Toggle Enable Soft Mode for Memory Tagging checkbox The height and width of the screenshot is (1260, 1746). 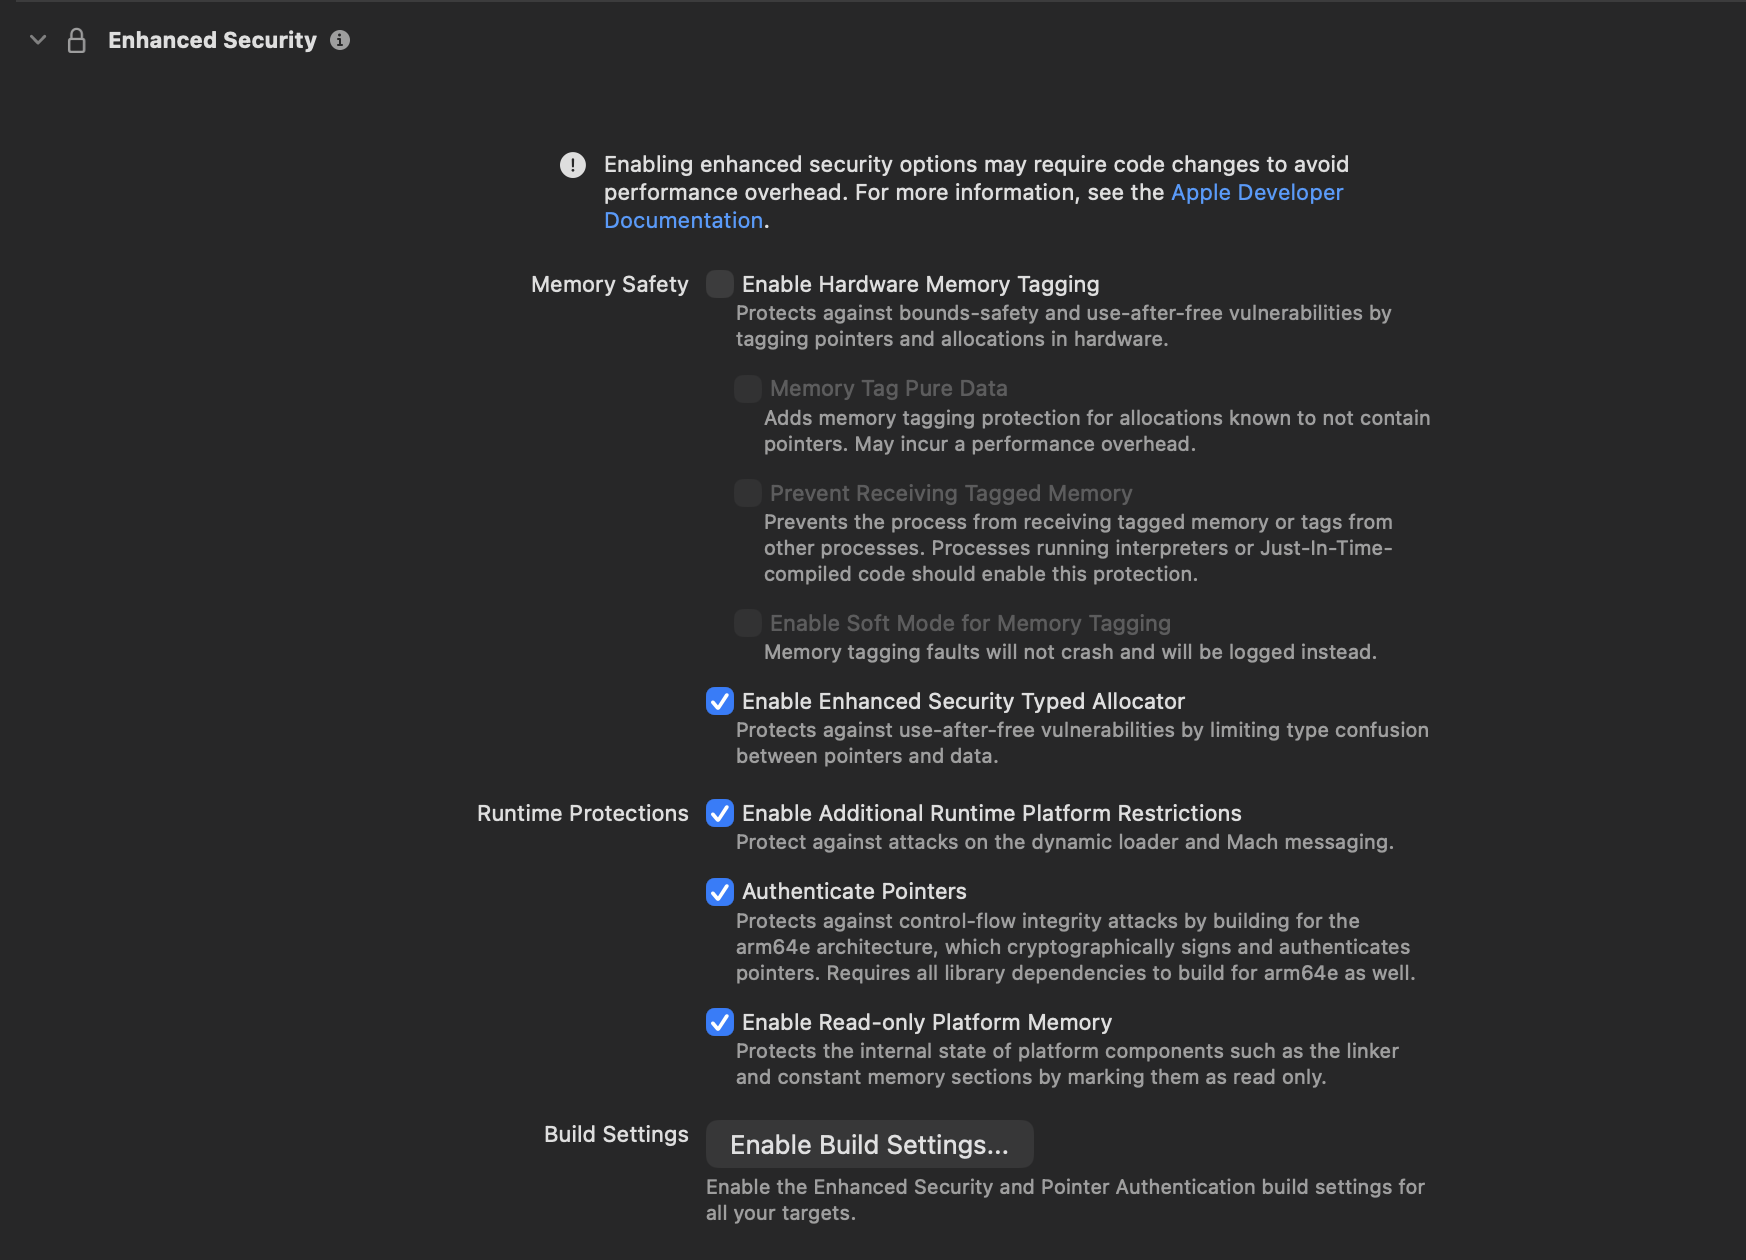(x=748, y=623)
